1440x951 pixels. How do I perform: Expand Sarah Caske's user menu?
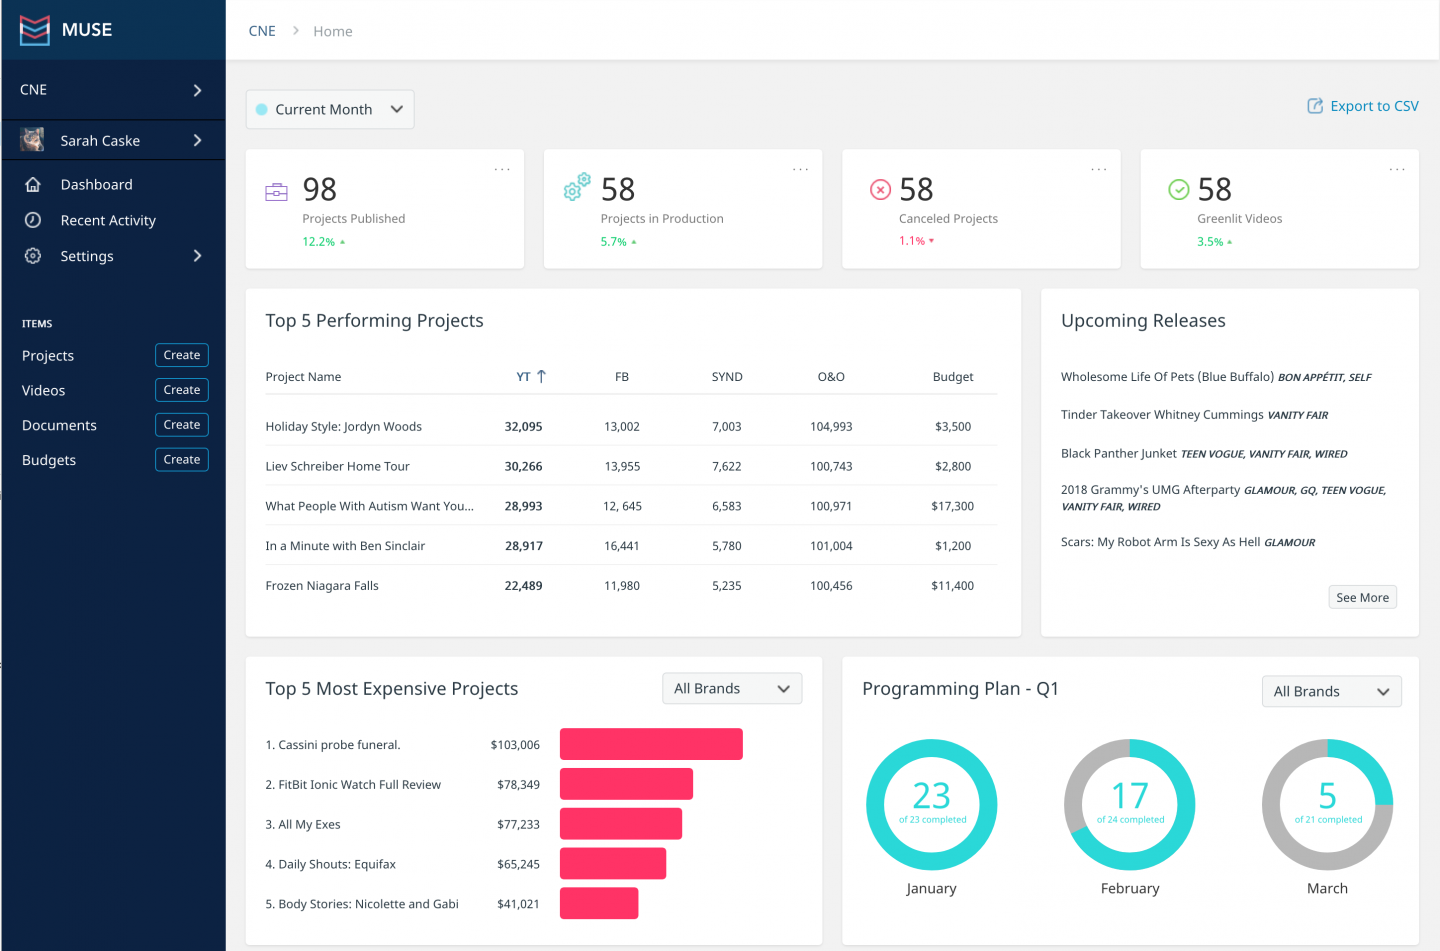click(197, 140)
